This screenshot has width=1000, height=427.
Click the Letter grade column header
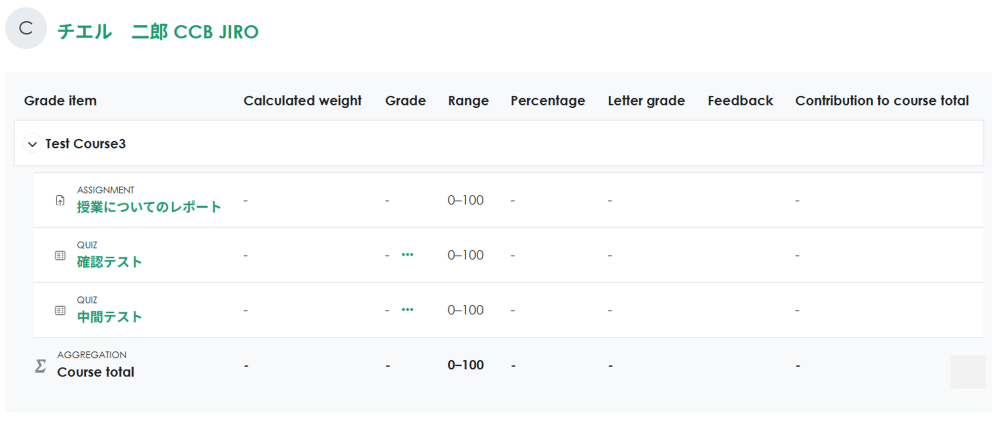tap(646, 101)
